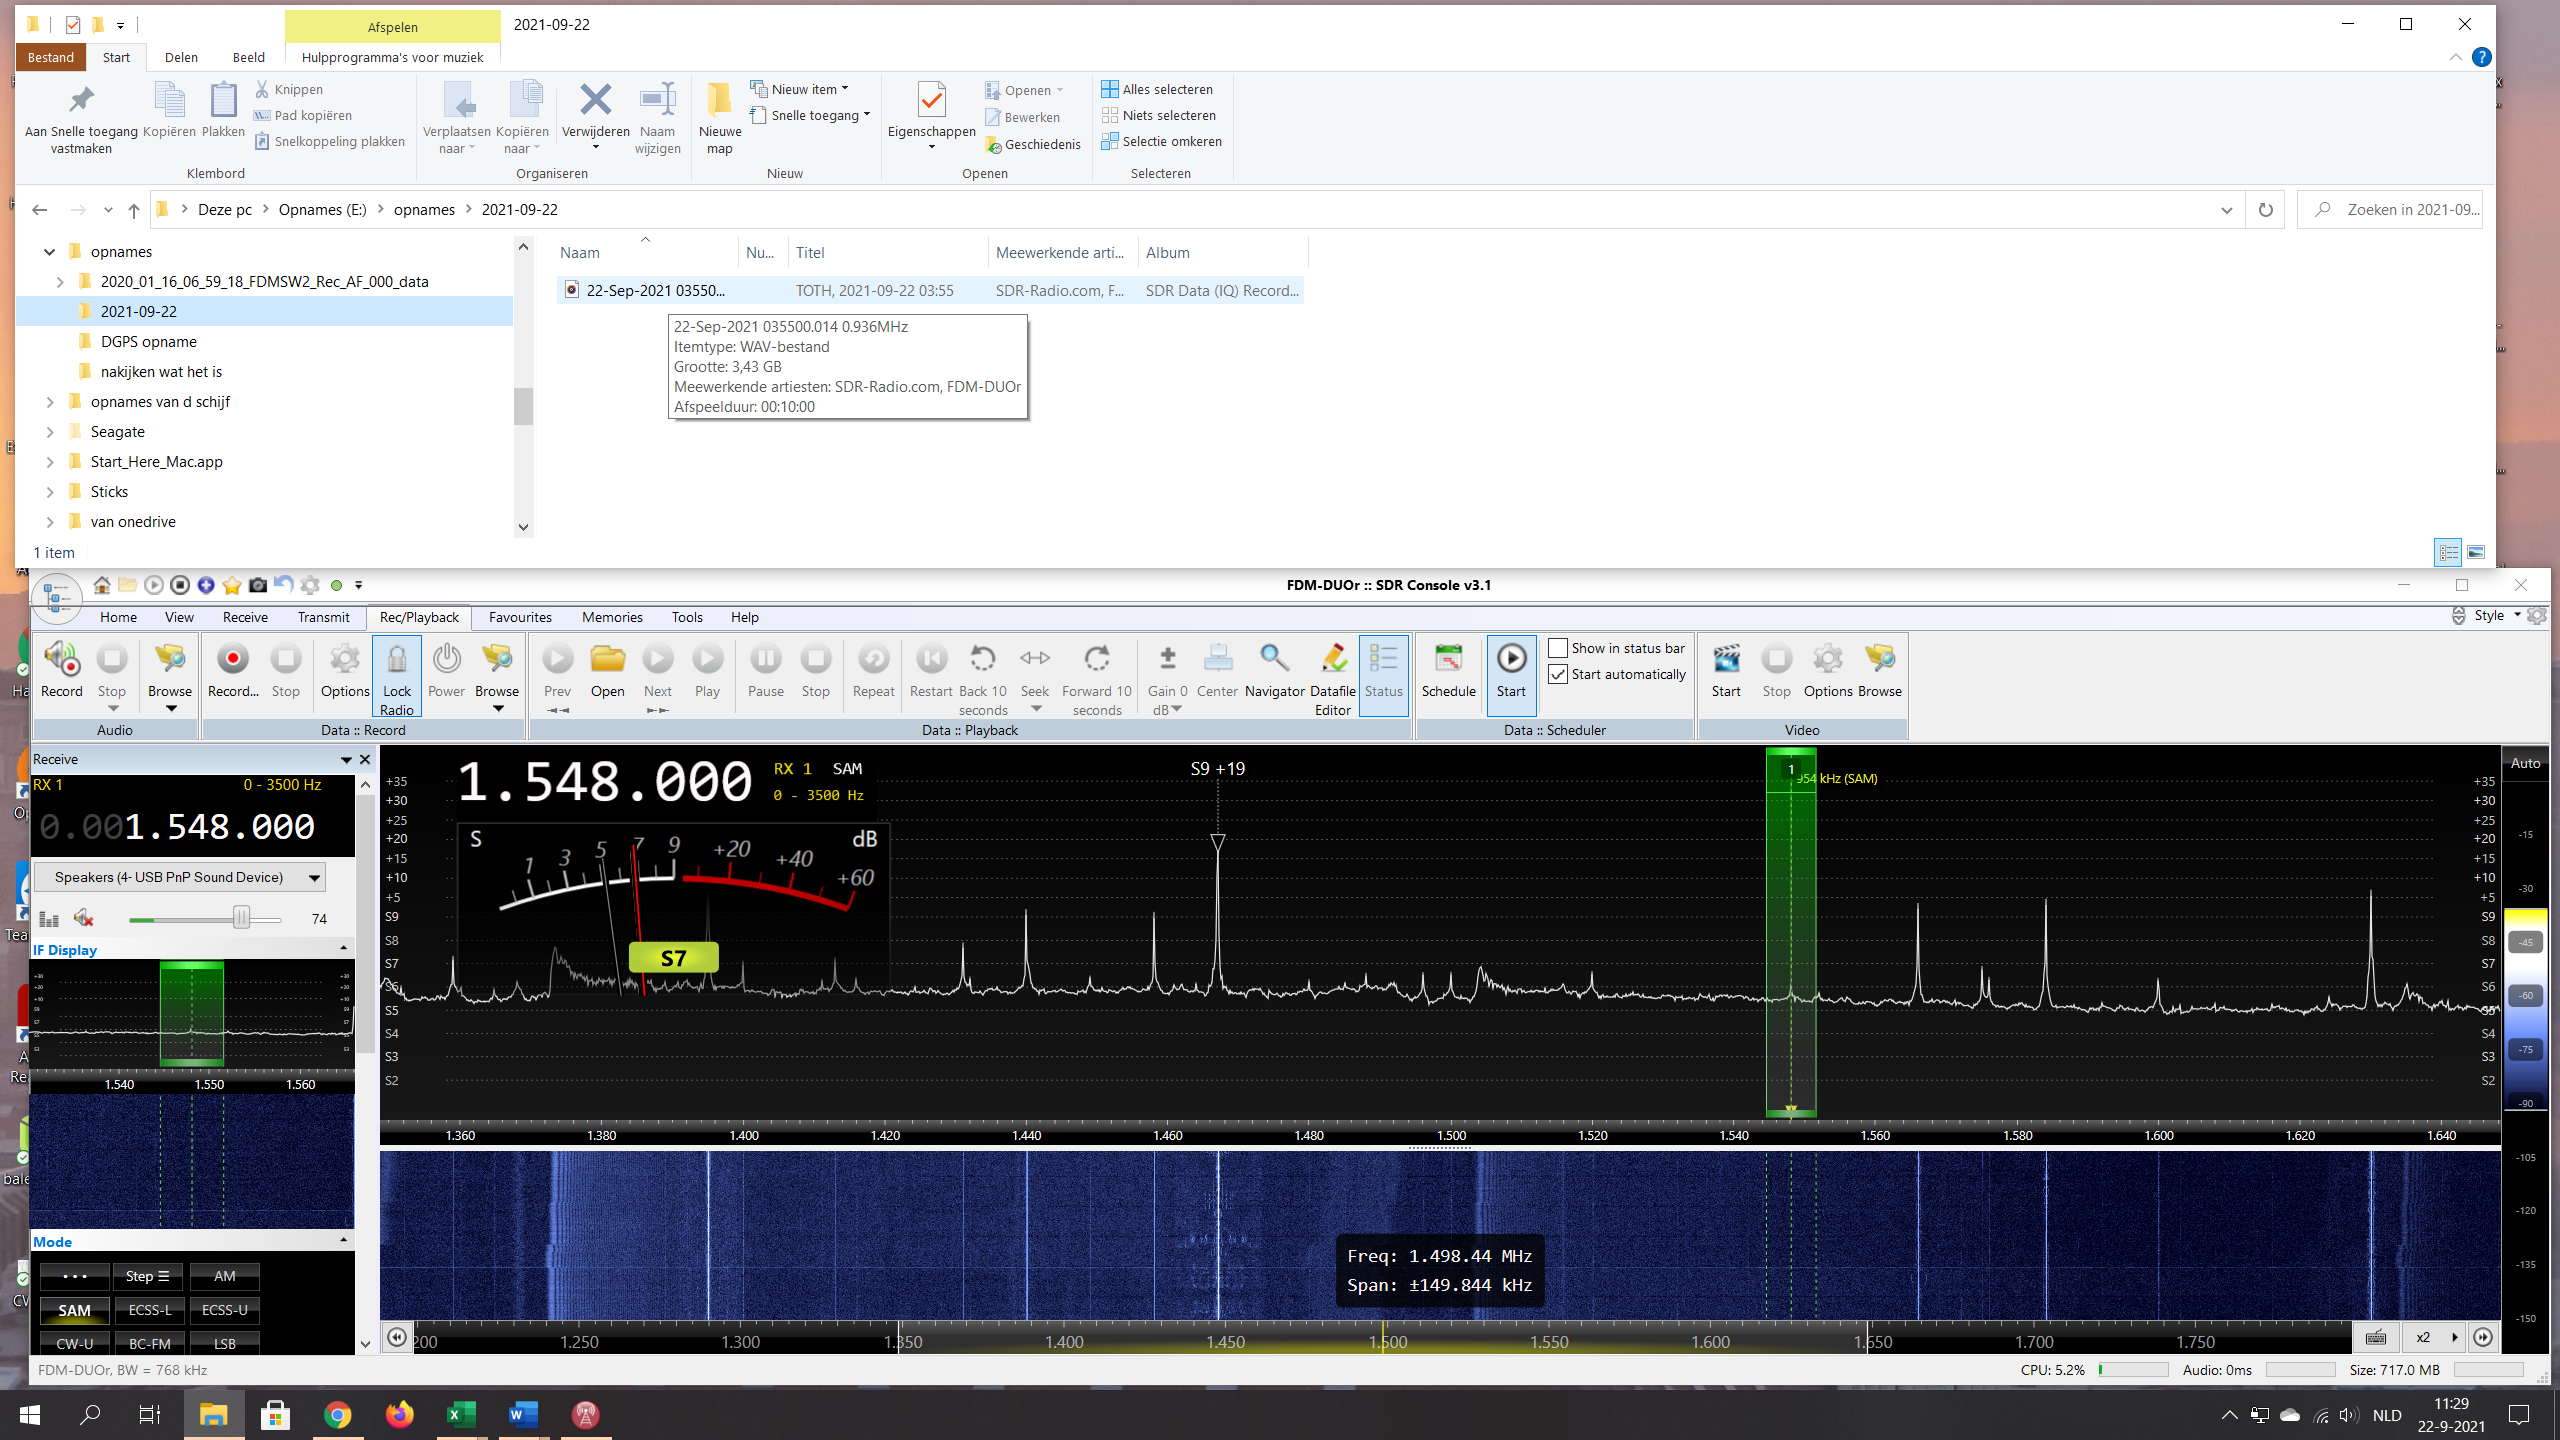
Task: Open the Speakers output device dropdown
Action: tap(314, 877)
